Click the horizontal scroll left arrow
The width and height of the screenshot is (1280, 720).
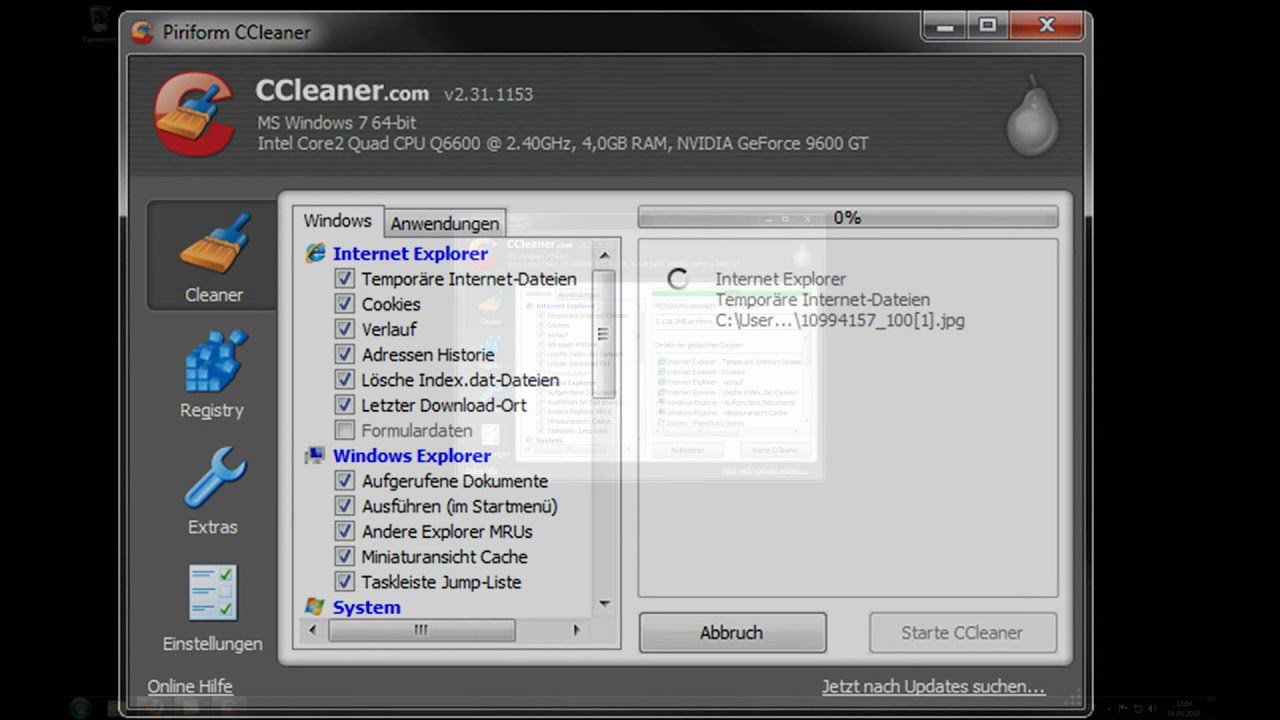[x=313, y=630]
